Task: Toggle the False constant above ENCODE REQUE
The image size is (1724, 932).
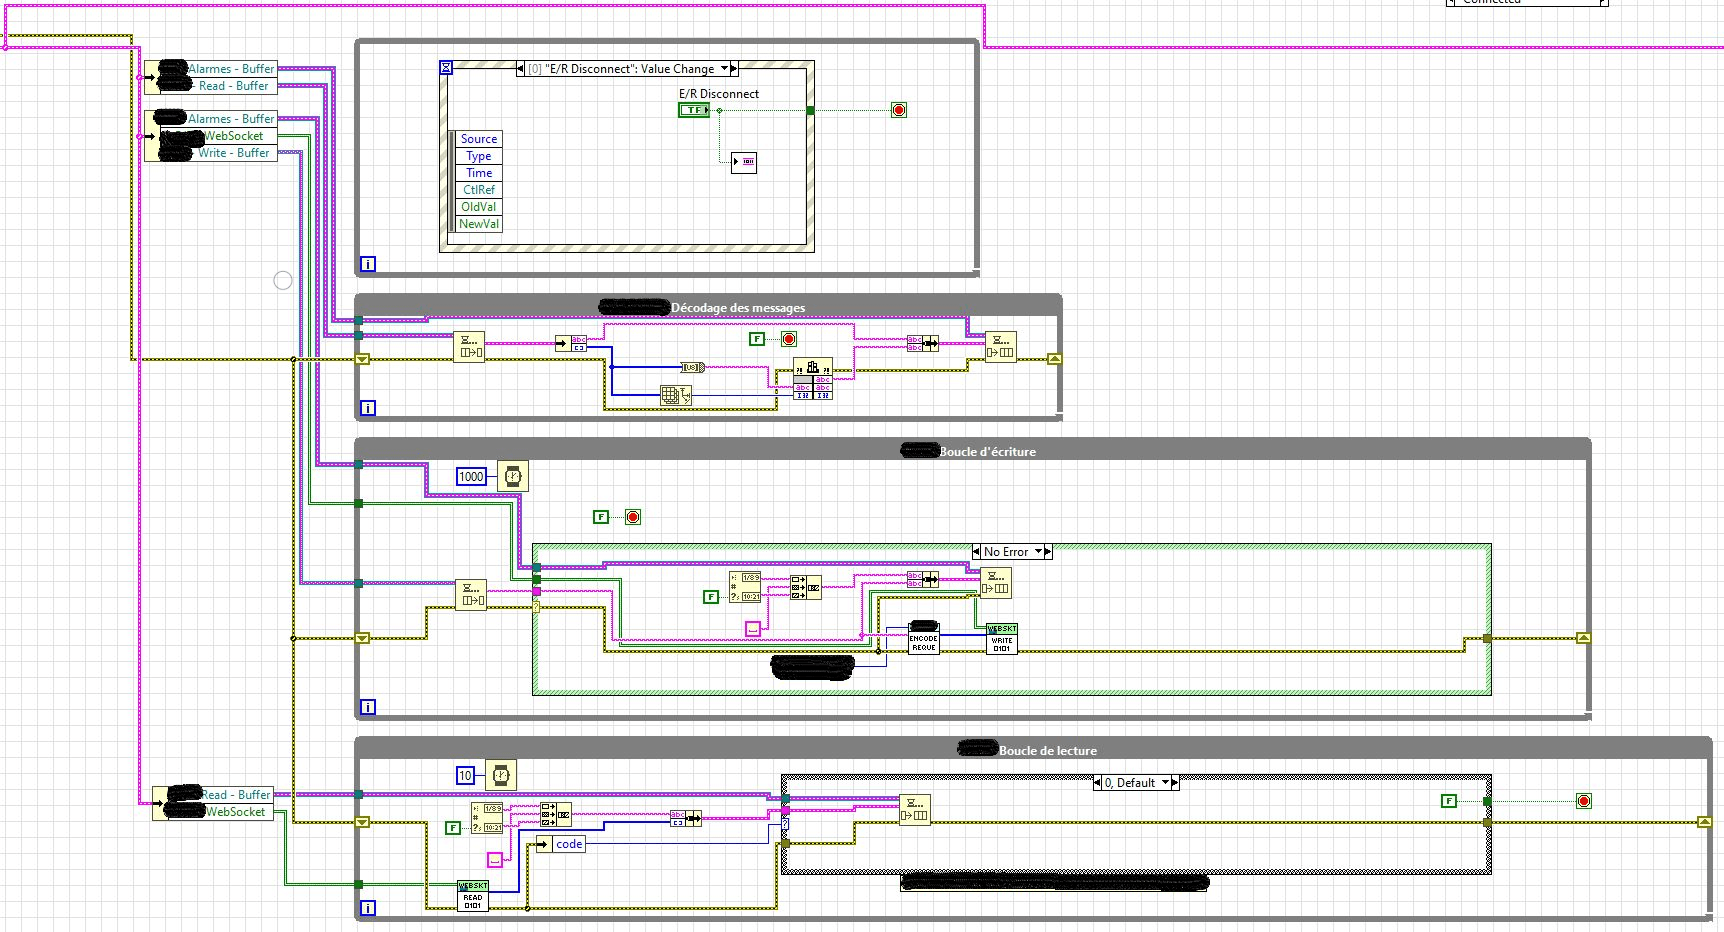Action: tap(710, 596)
